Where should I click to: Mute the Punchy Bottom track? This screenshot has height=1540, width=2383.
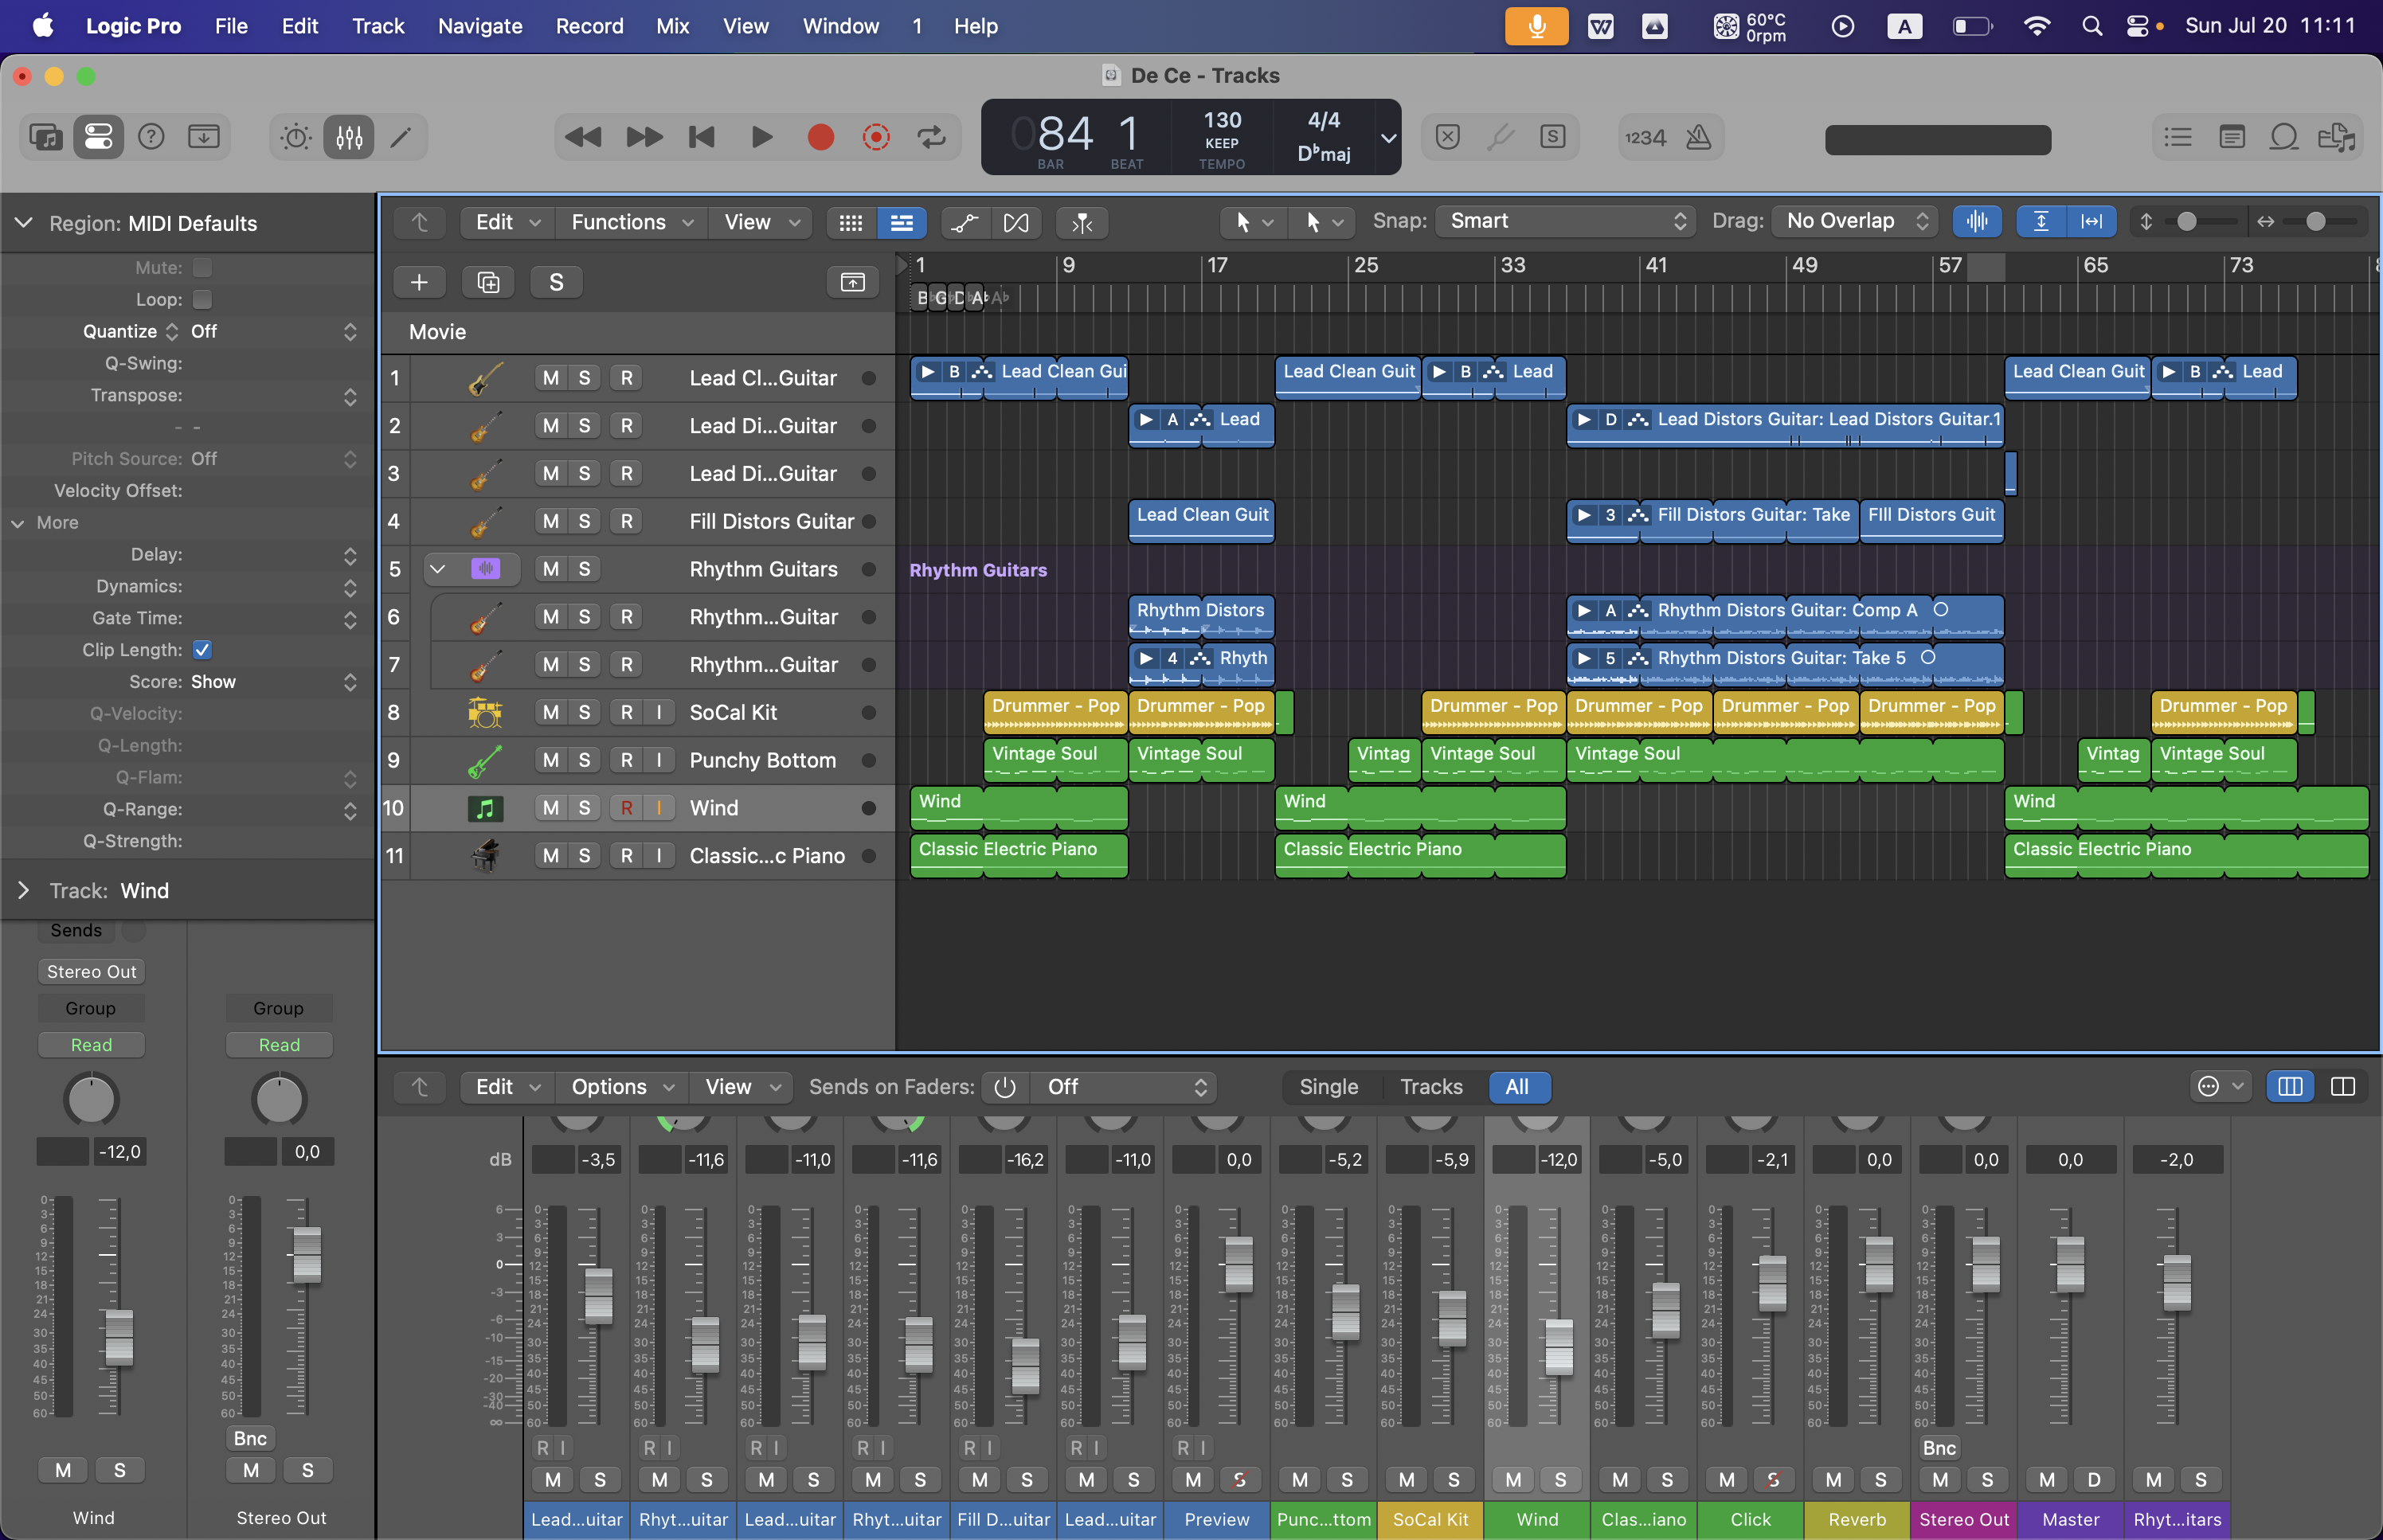551,760
